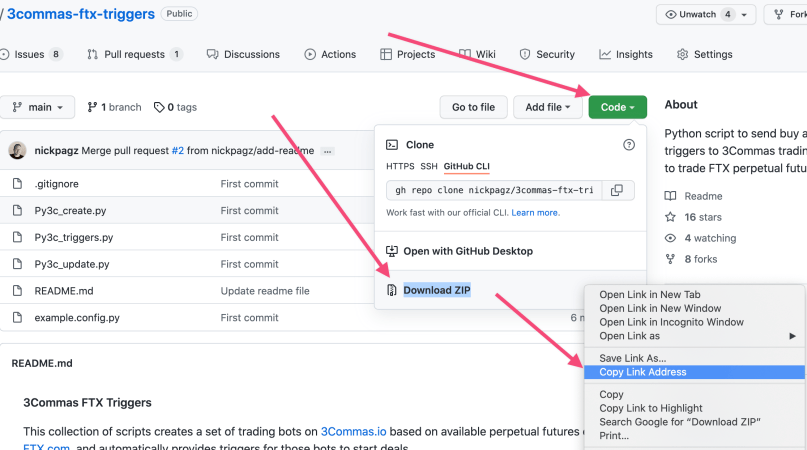
Task: Click the Go to file button
Action: click(473, 107)
